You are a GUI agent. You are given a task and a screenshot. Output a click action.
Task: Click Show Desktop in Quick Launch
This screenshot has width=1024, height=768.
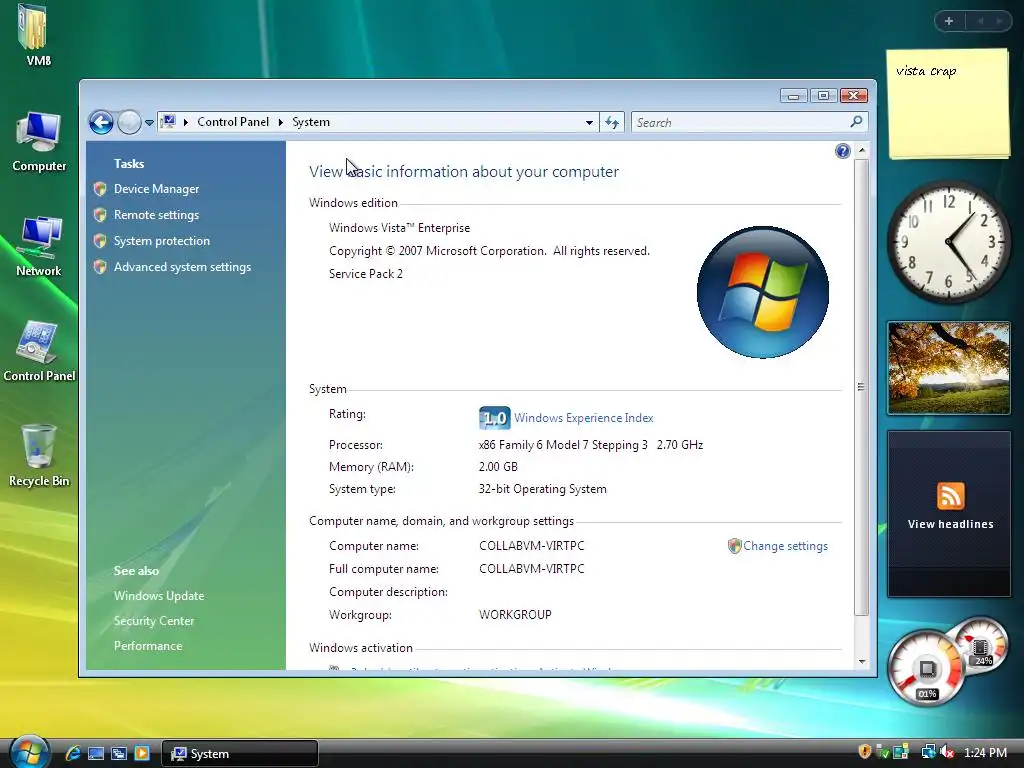pyautogui.click(x=96, y=753)
